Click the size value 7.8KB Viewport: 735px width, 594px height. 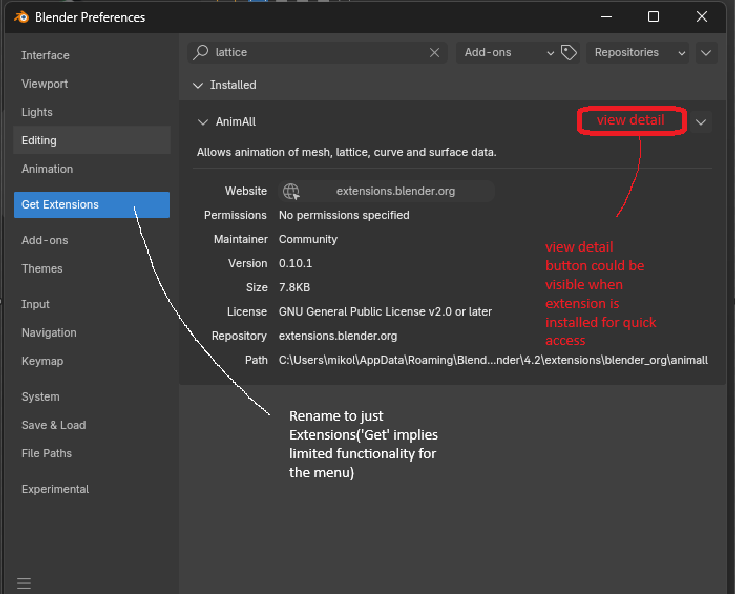pyautogui.click(x=294, y=287)
